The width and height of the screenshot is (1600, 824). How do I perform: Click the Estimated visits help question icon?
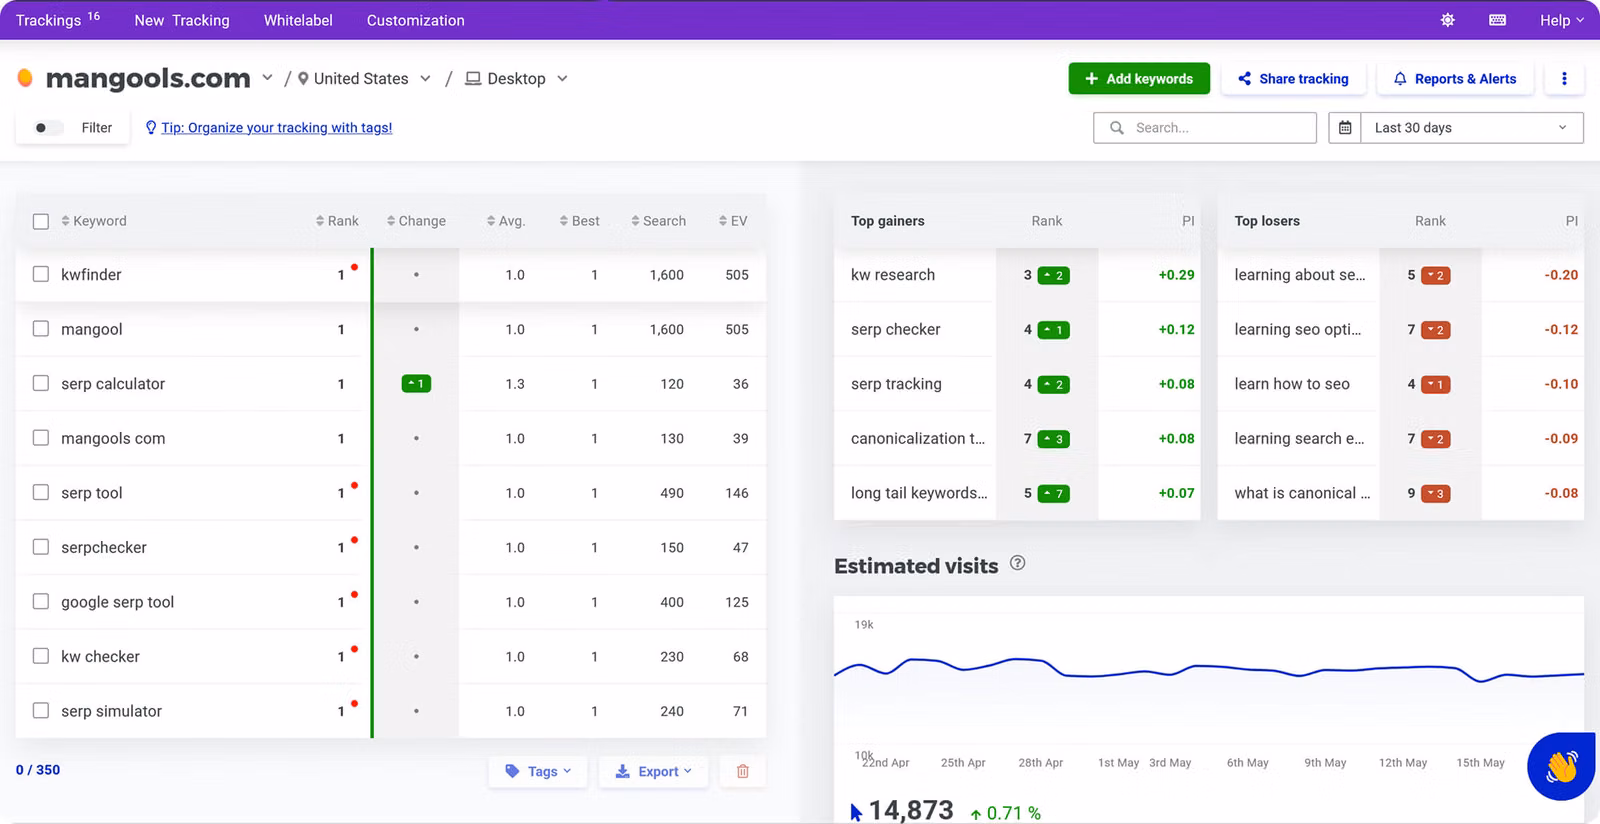coord(1017,563)
